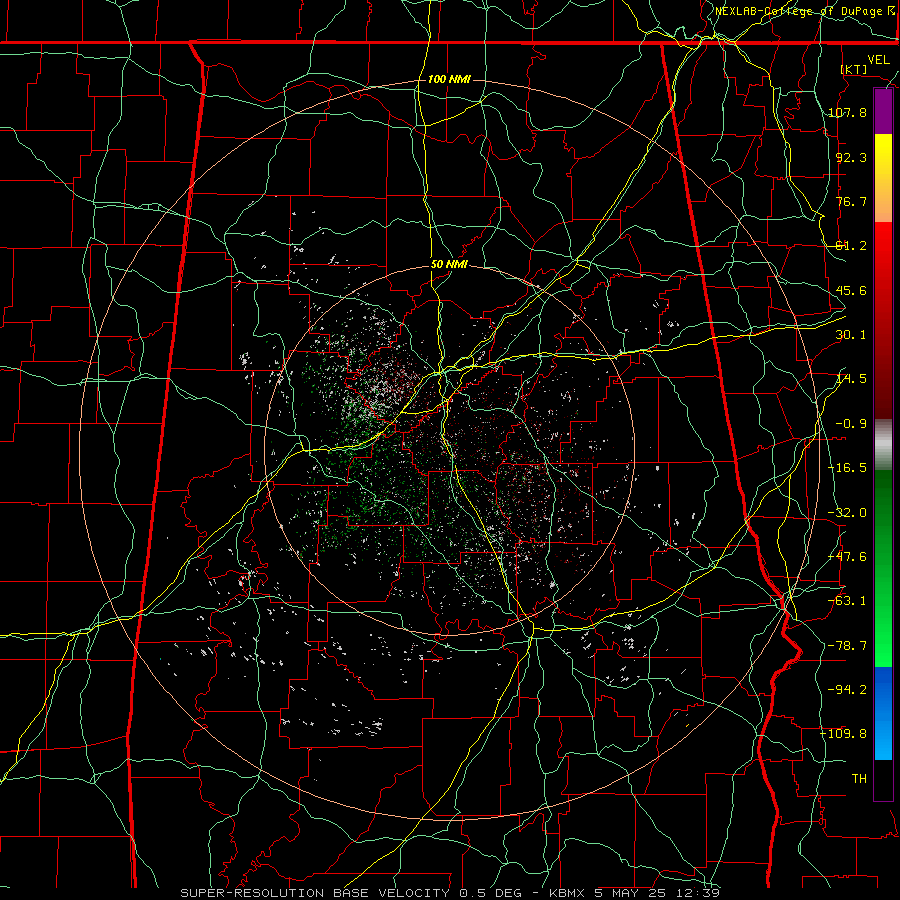Click the TH label on the legend

[x=859, y=779]
